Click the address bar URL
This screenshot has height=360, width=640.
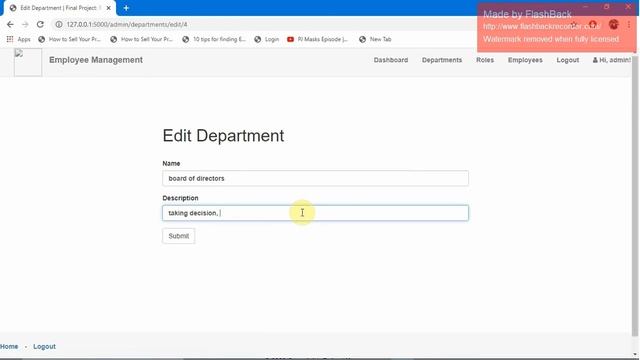pos(127,24)
